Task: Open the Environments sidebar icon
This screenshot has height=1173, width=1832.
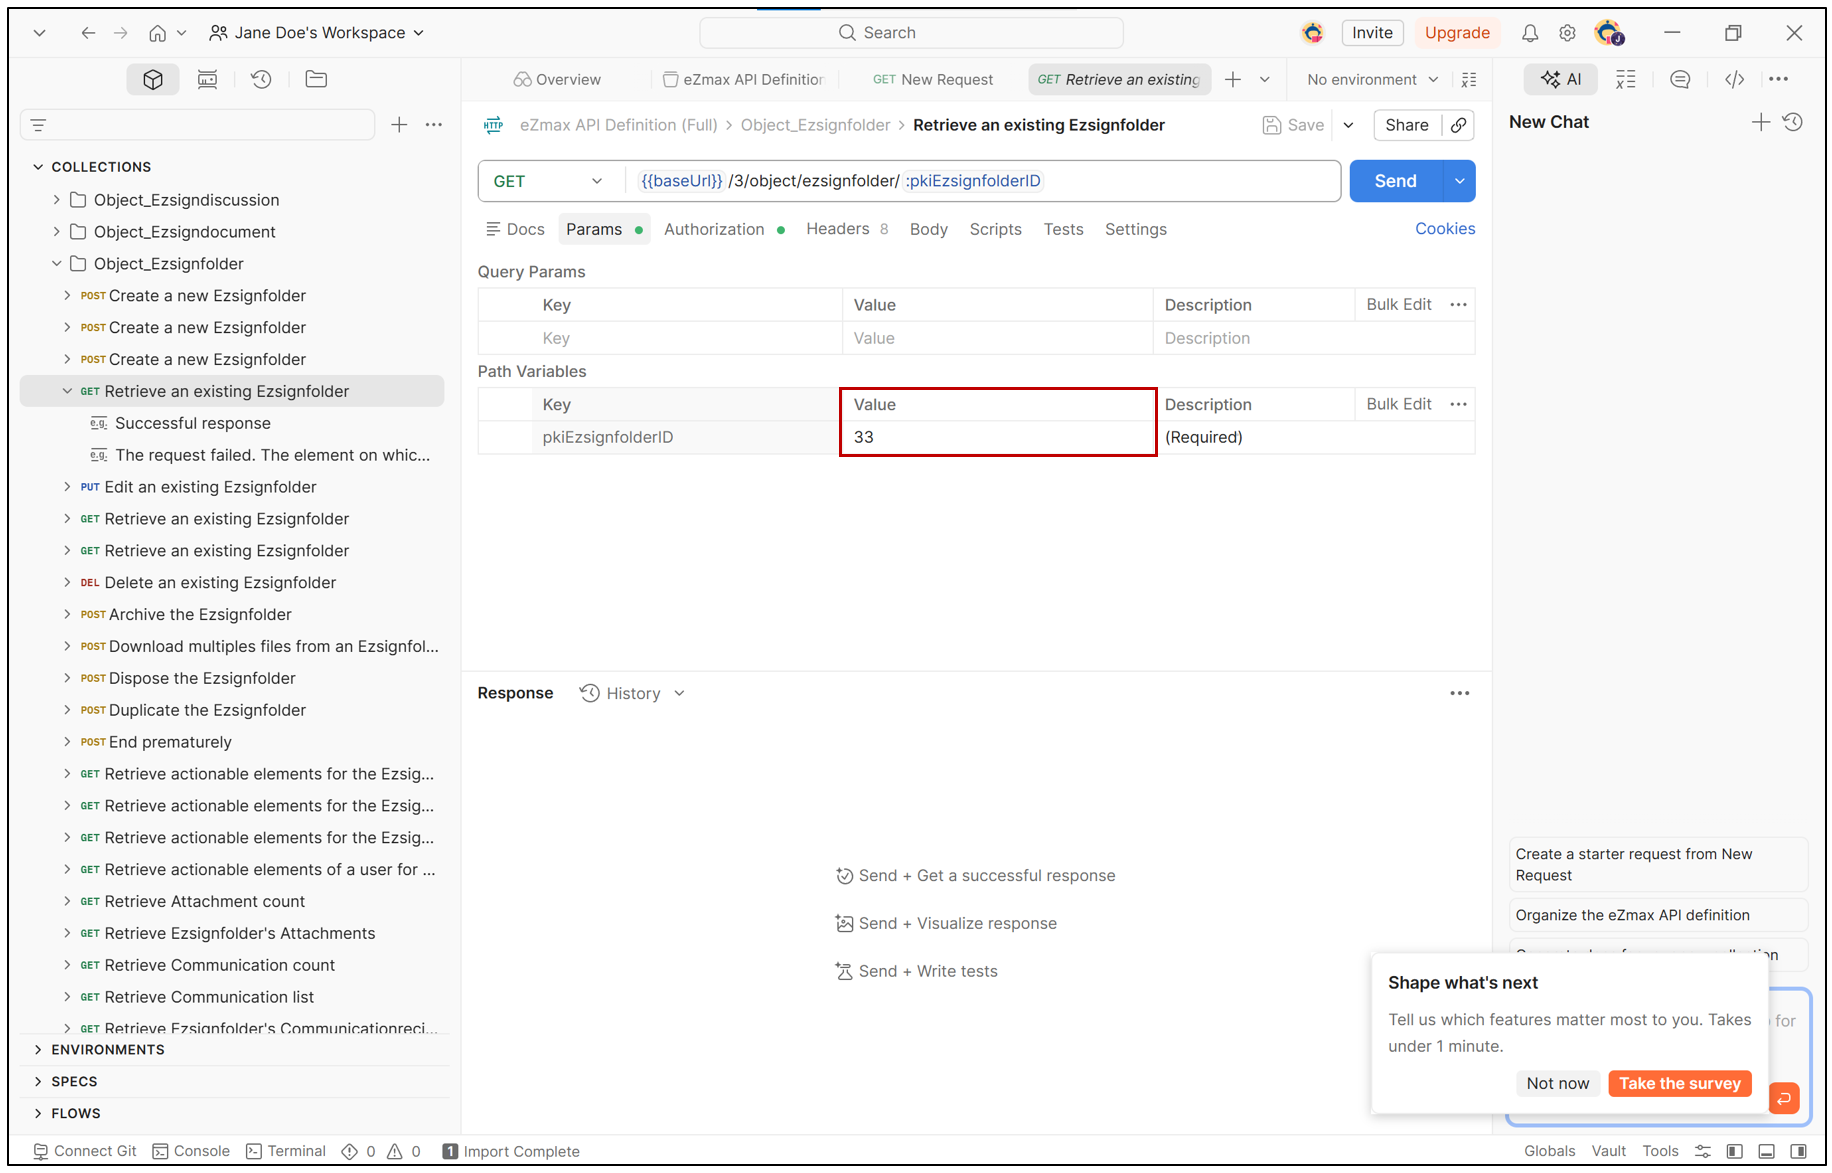Action: [207, 80]
